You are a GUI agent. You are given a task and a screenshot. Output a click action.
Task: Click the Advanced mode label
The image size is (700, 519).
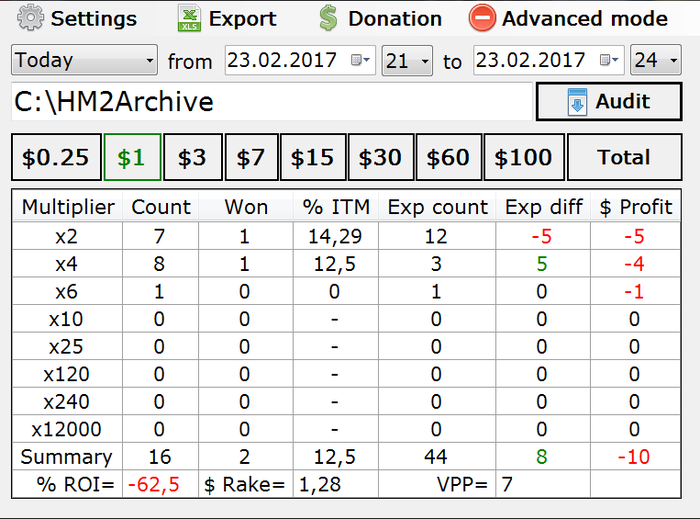point(585,19)
